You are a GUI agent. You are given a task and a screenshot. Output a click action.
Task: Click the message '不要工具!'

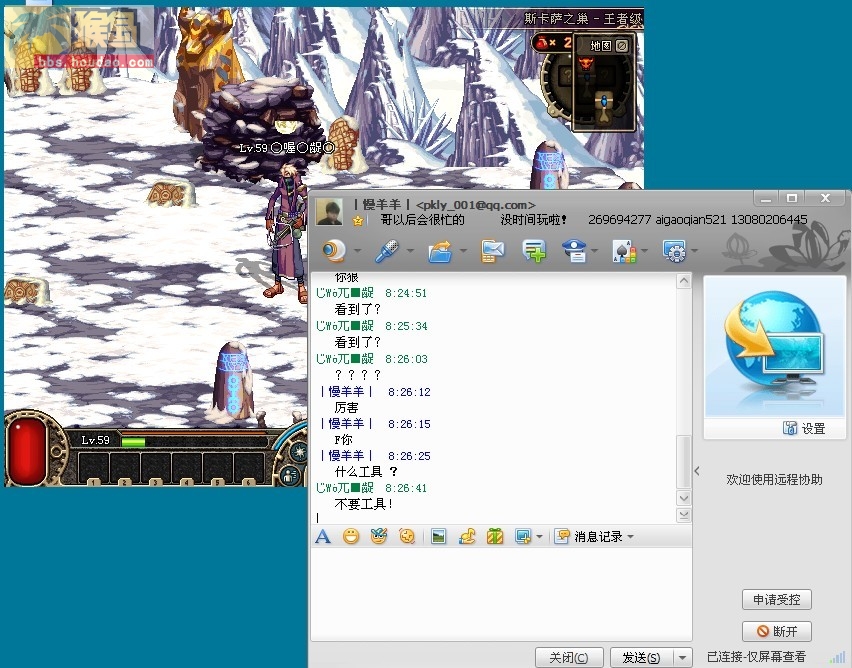pos(364,504)
